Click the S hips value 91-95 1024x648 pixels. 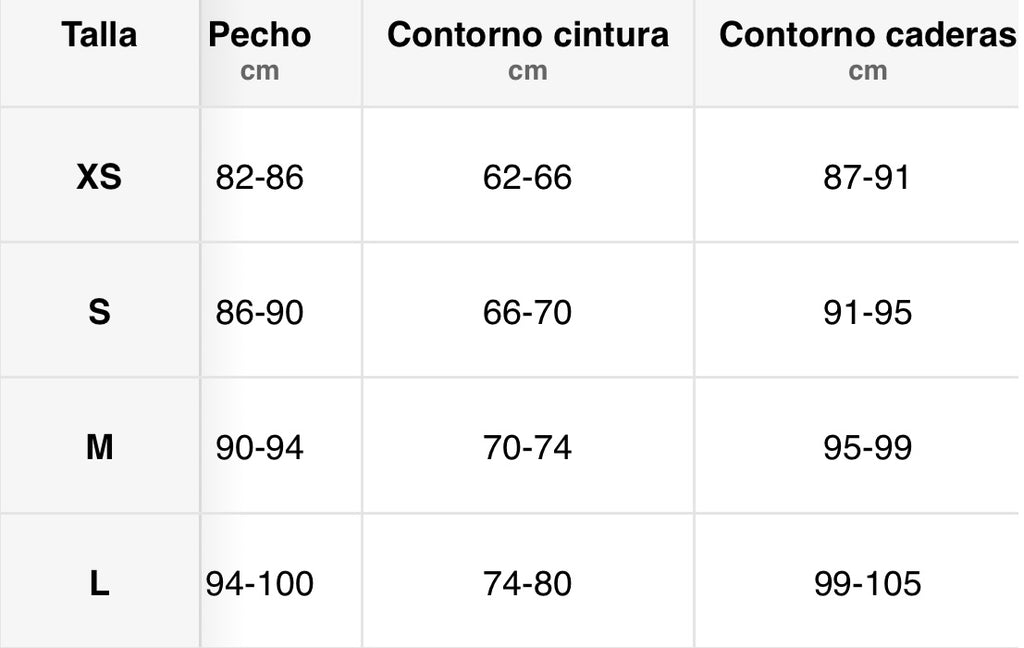coord(867,313)
